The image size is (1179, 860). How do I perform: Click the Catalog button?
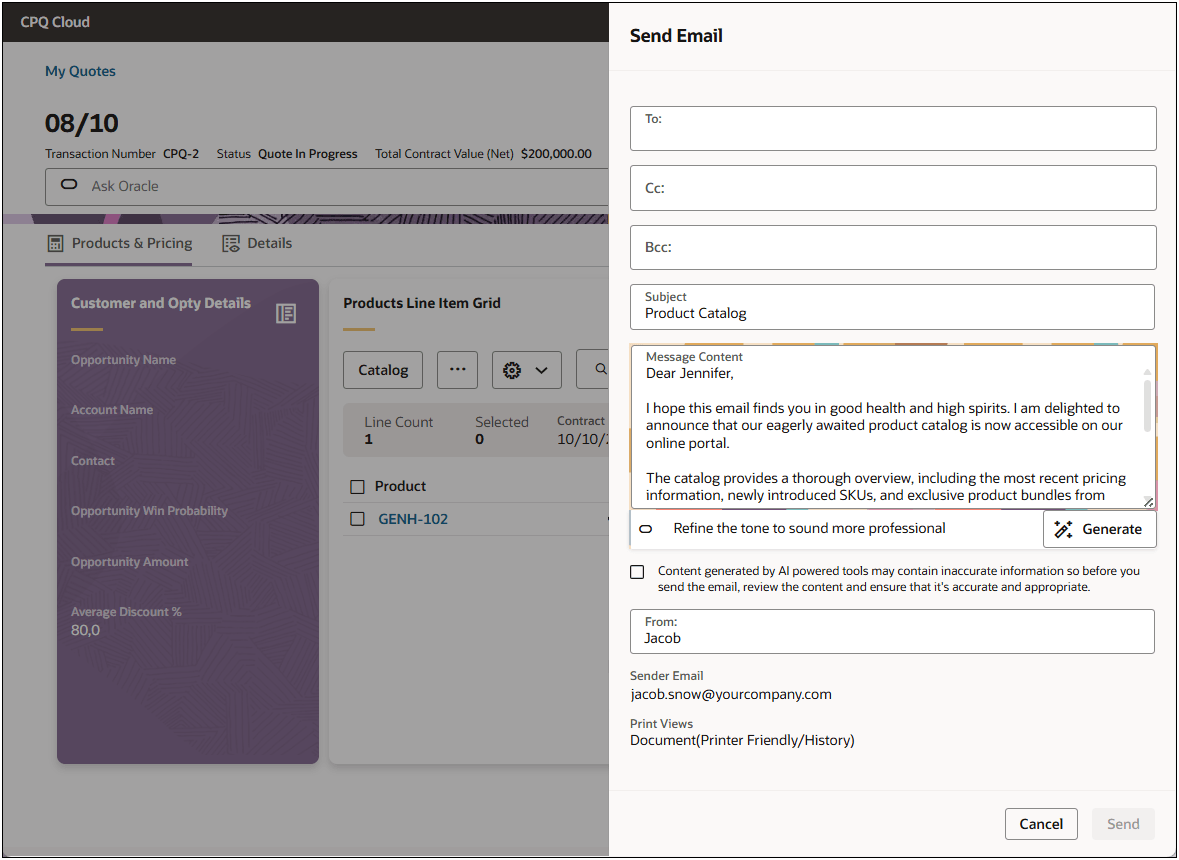[382, 369]
